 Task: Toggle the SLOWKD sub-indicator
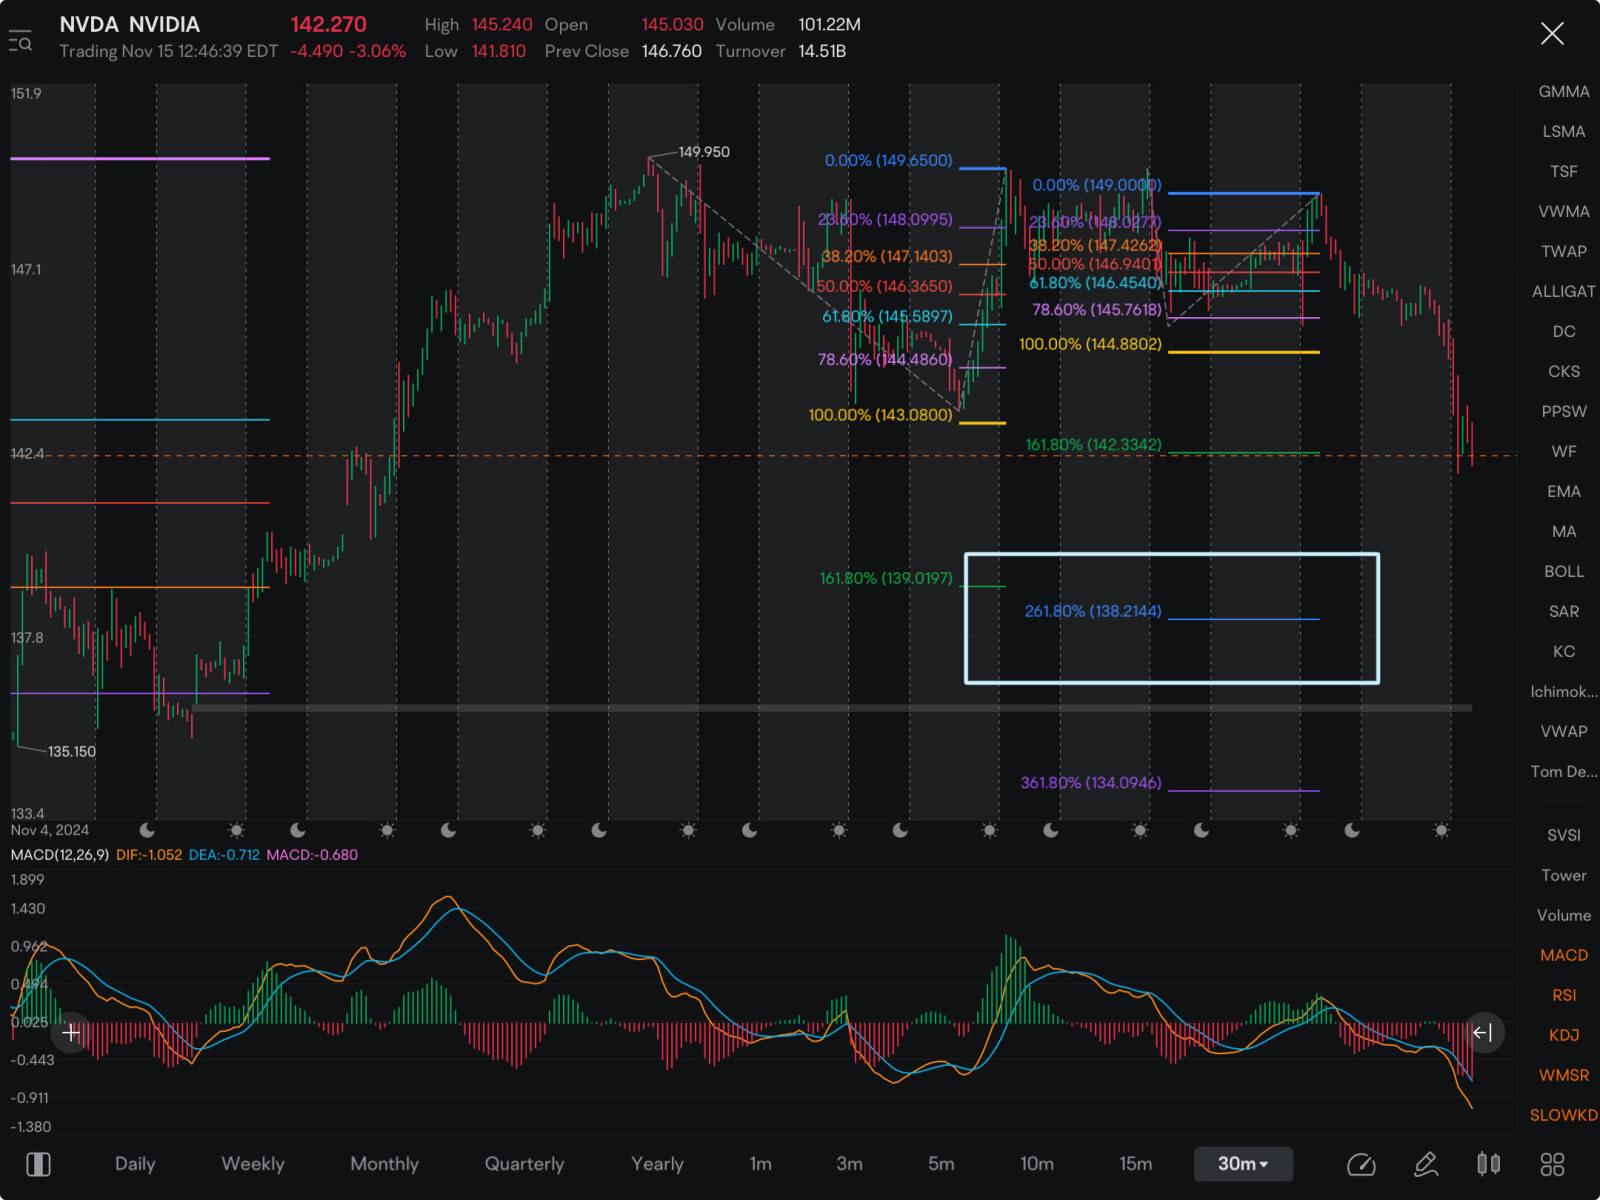[x=1563, y=1115]
